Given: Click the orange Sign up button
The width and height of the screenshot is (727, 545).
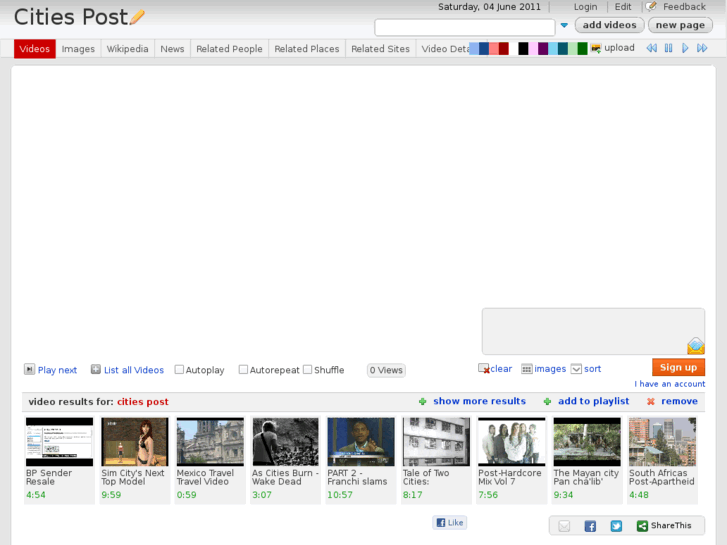Looking at the screenshot, I should pyautogui.click(x=678, y=367).
